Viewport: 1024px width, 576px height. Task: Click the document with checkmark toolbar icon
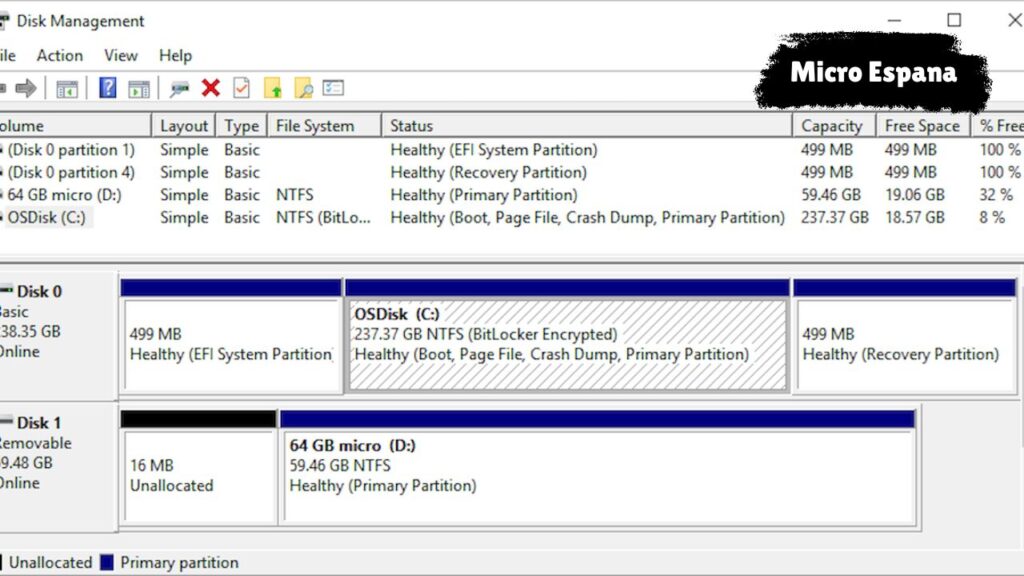(x=241, y=88)
